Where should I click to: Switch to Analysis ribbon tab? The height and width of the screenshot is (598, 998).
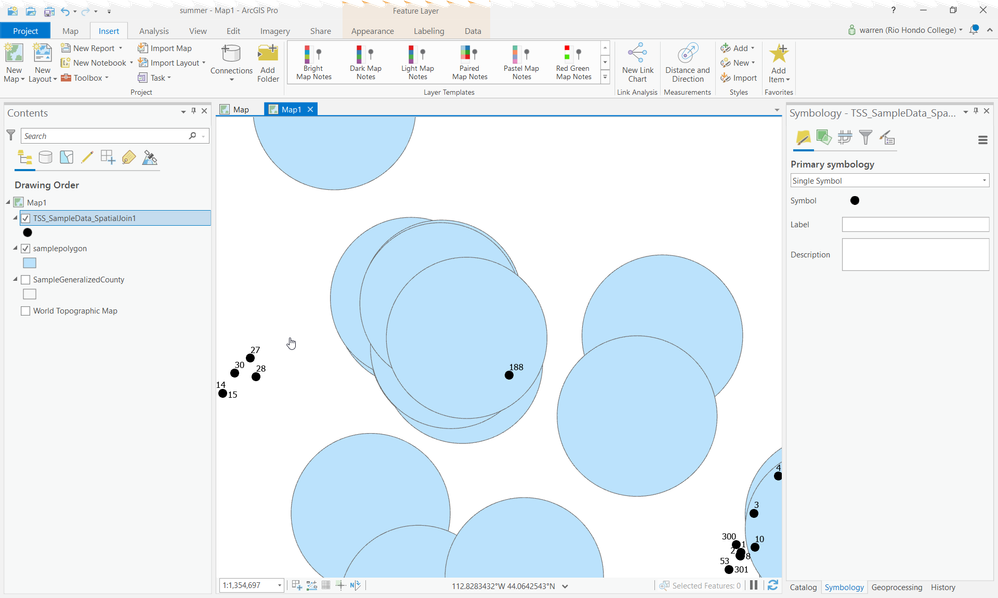tap(154, 31)
